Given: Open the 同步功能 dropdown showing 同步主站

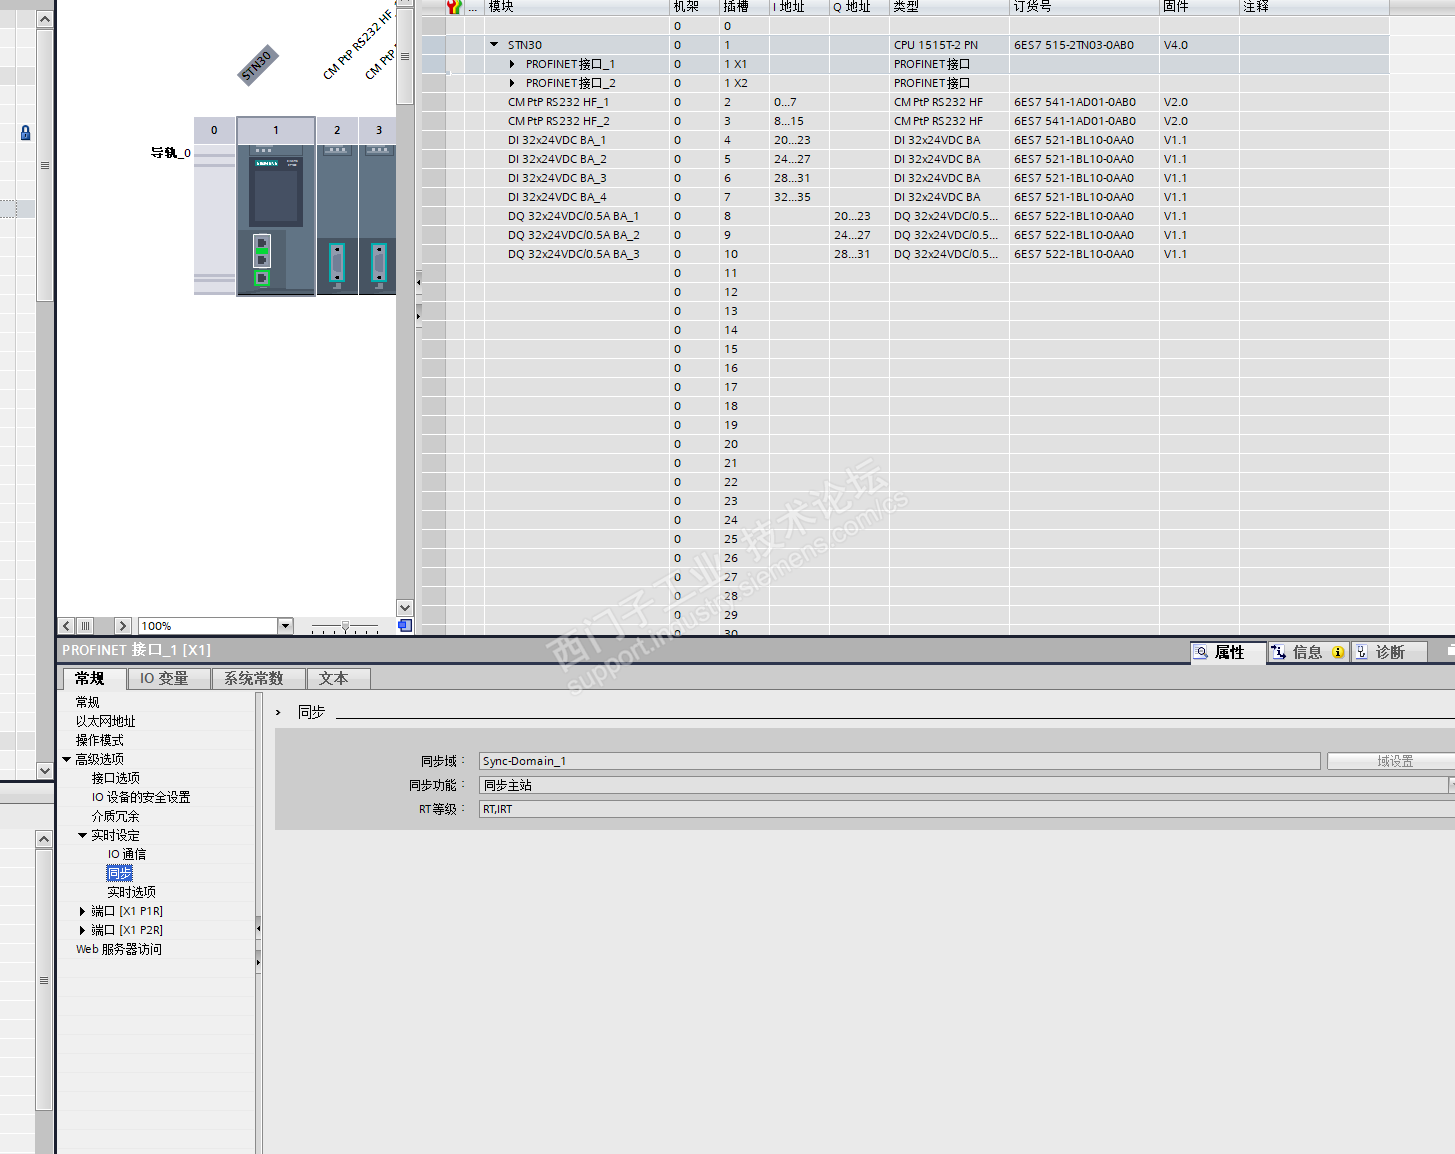Looking at the screenshot, I should tap(1450, 785).
